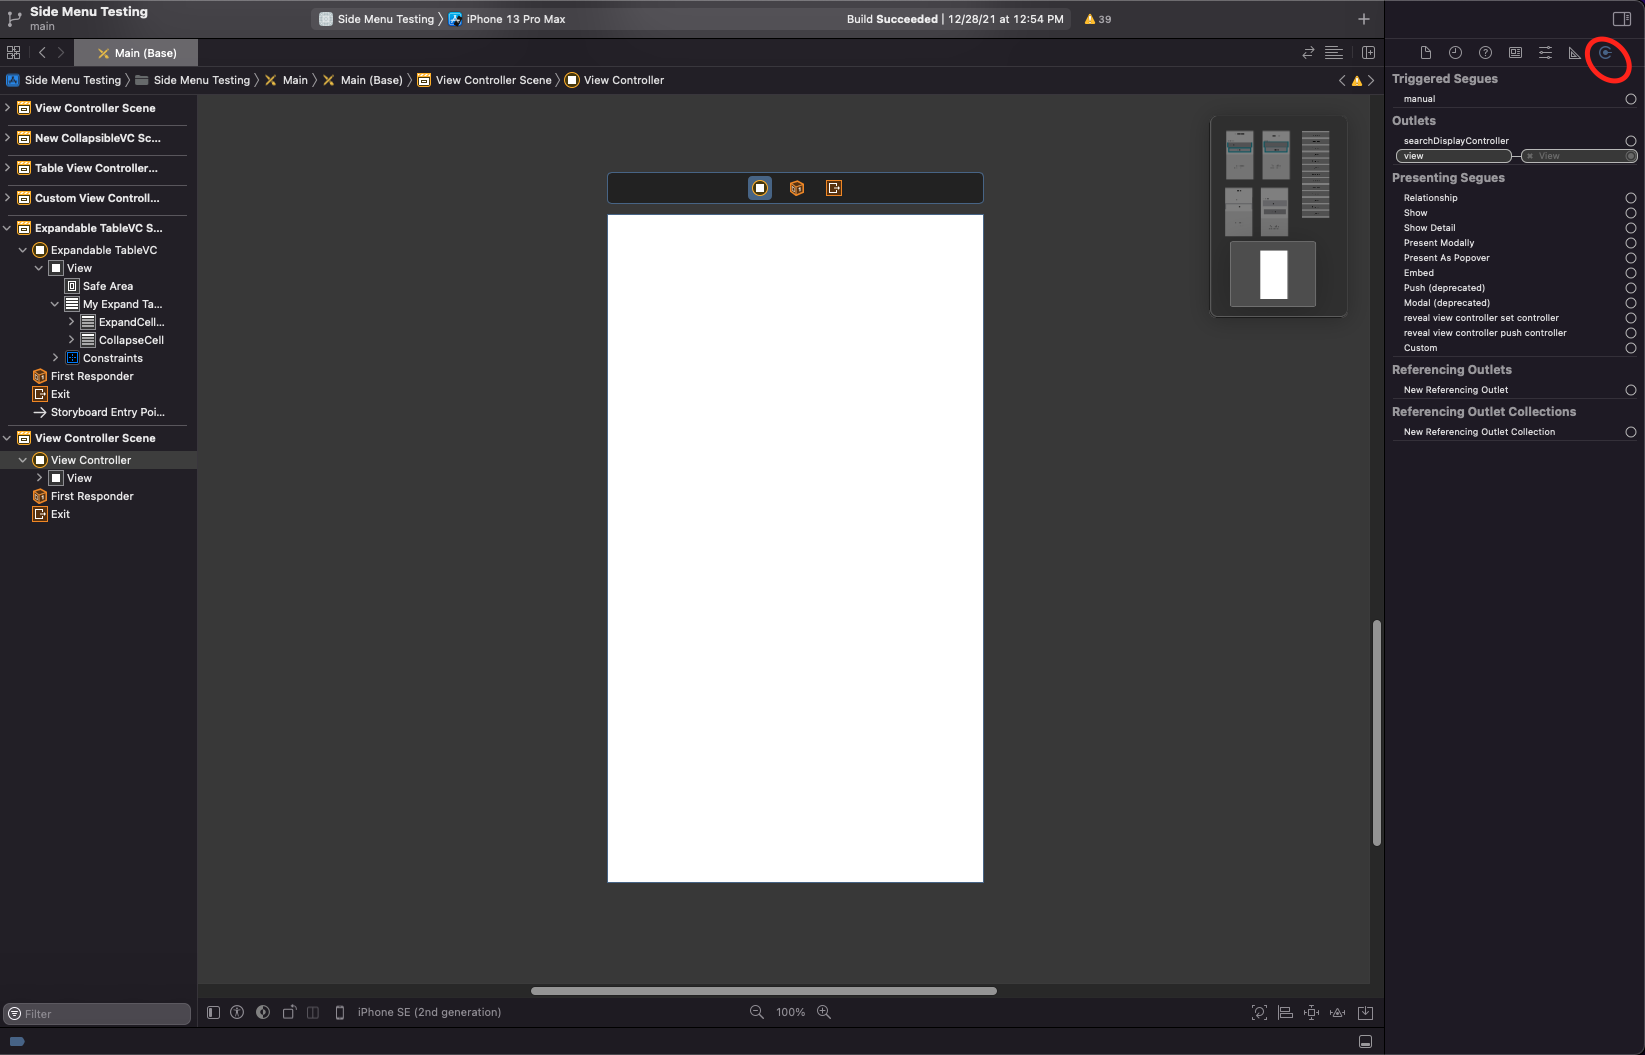Click the Present Modally connection circle
Viewport: 1645px width, 1055px height.
pos(1631,243)
